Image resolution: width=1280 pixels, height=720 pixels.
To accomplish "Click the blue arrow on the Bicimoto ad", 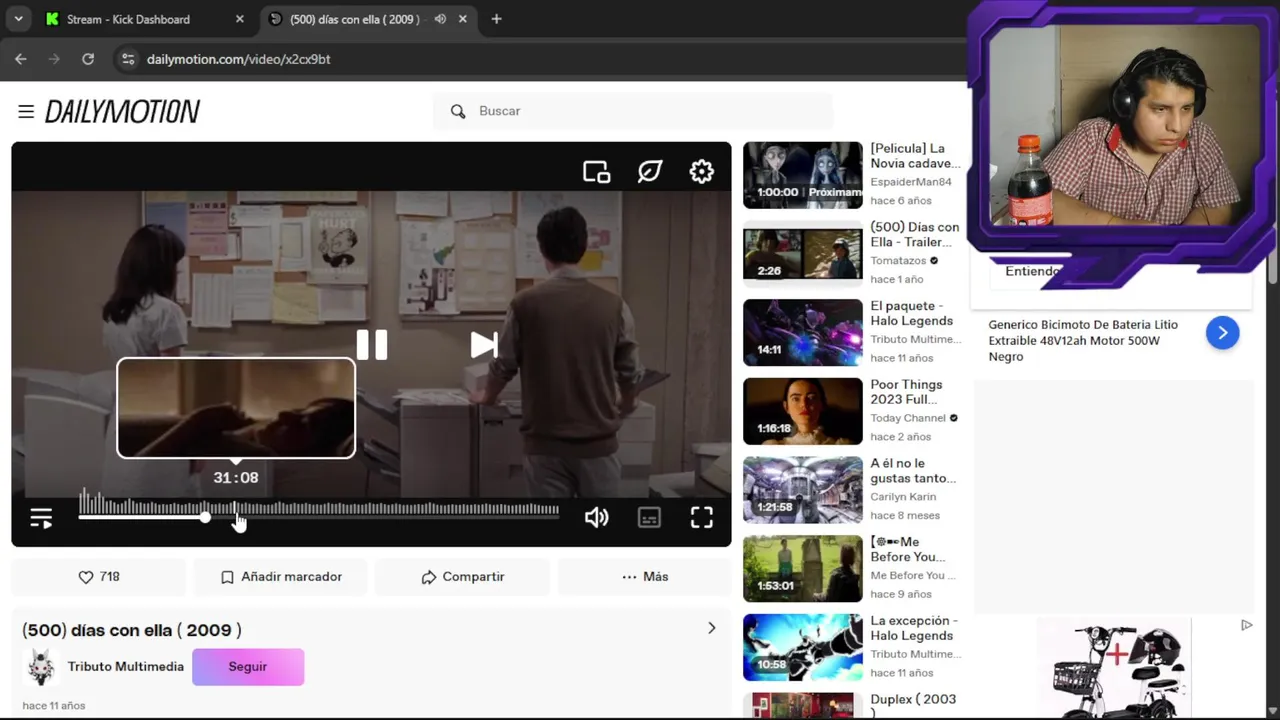I will point(1222,333).
